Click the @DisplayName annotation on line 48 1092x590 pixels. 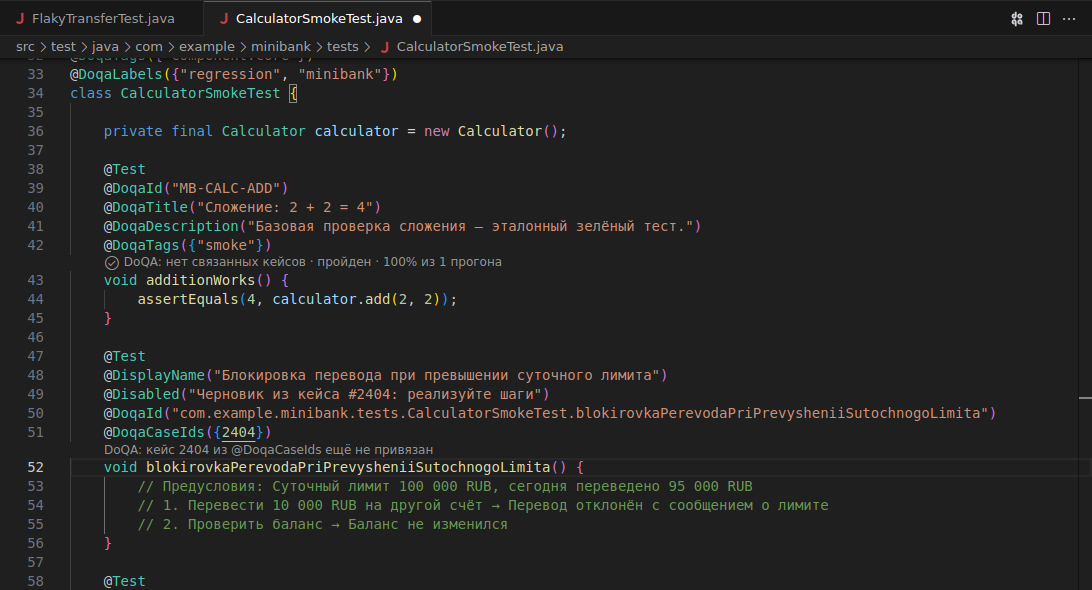click(x=154, y=375)
